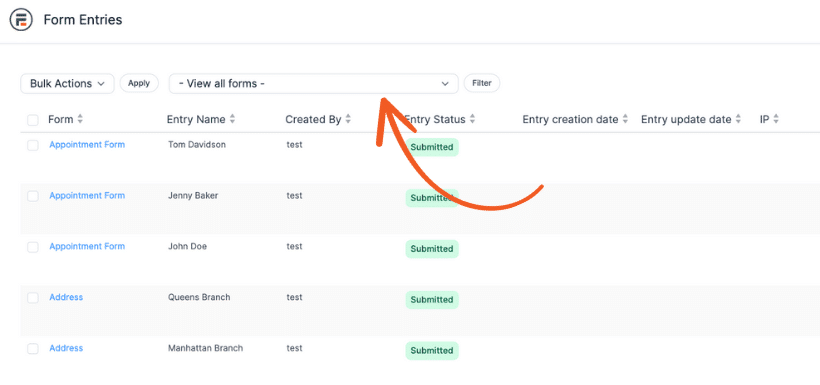This screenshot has height=385, width=820.
Task: Sort by Created By arrows icon
Action: (348, 119)
